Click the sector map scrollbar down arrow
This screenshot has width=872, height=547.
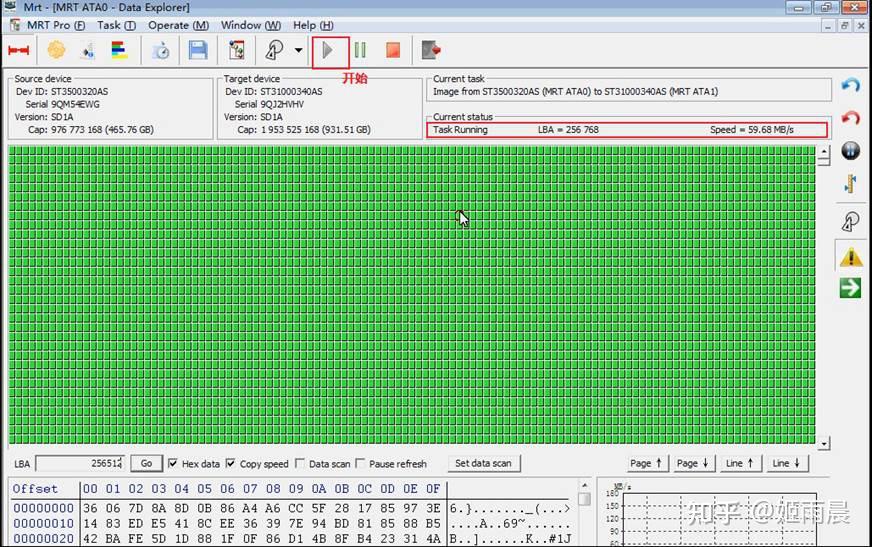click(824, 443)
